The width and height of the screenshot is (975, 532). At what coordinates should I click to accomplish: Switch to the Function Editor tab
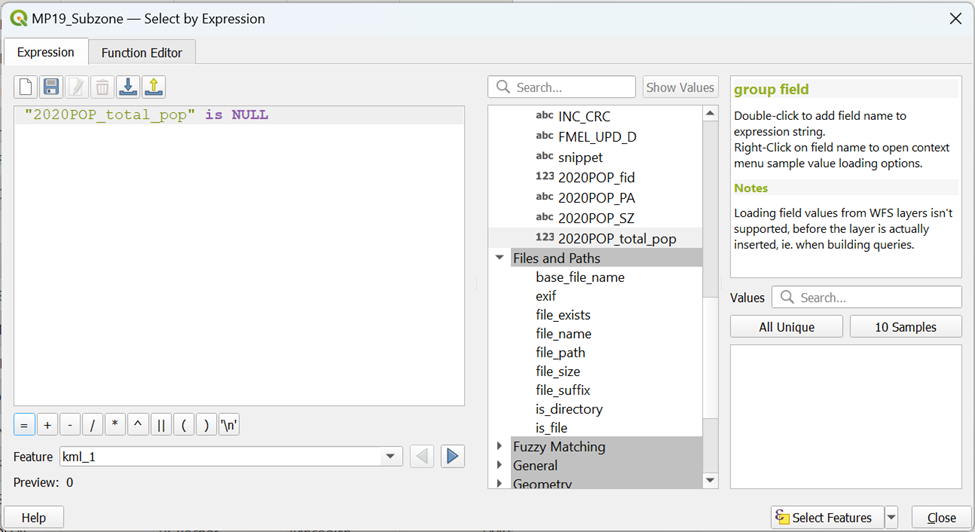tap(141, 53)
